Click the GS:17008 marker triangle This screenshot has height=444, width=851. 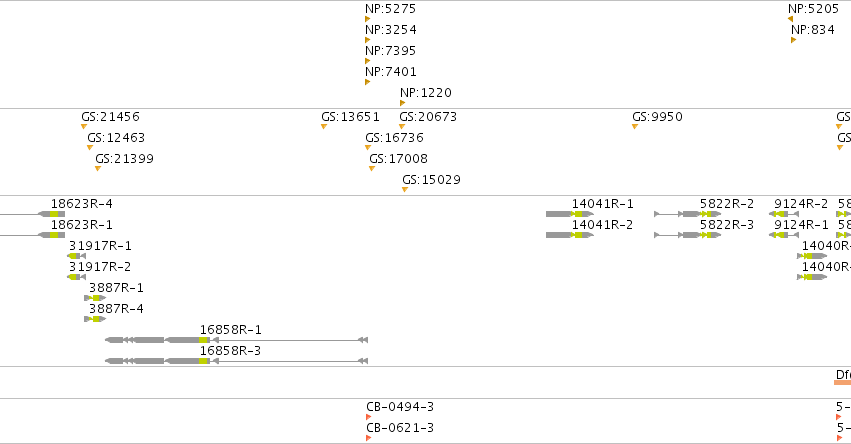coord(372,169)
